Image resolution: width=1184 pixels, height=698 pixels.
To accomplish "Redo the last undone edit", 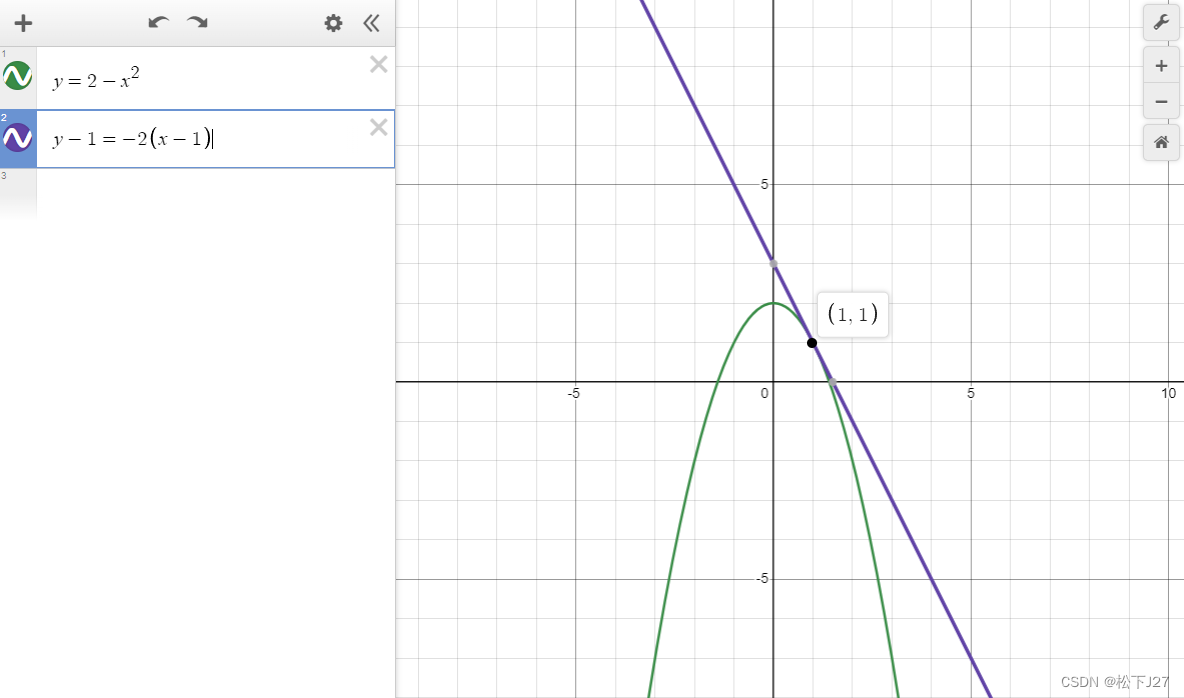I will [198, 23].
